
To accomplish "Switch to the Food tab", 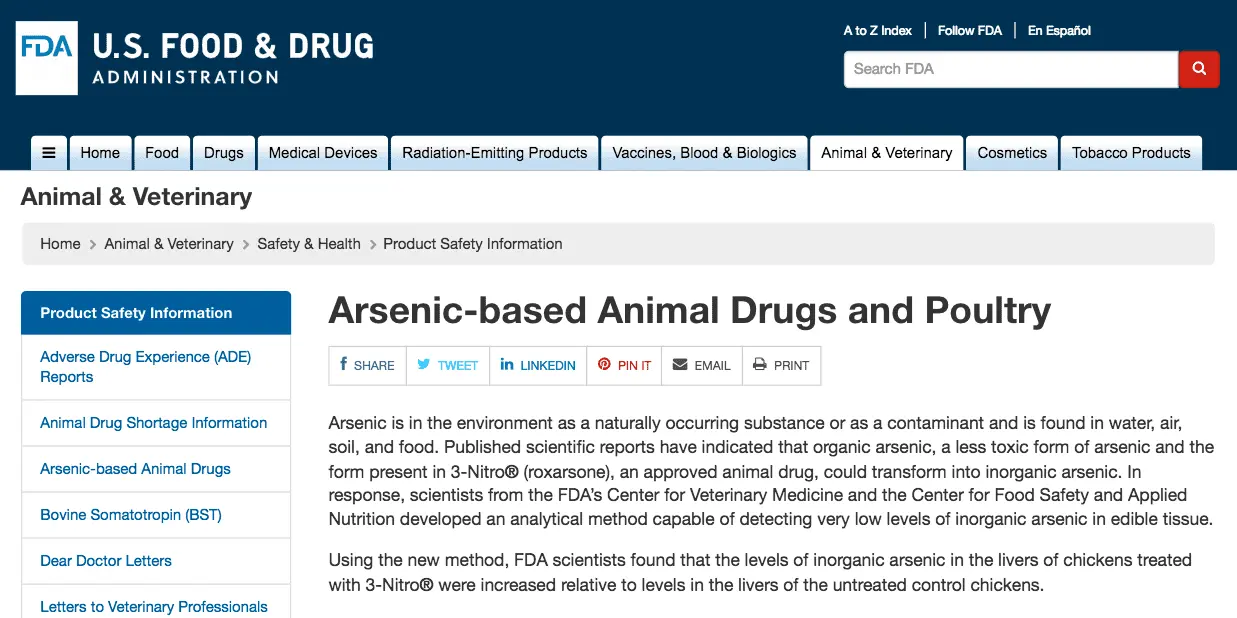I will 162,153.
